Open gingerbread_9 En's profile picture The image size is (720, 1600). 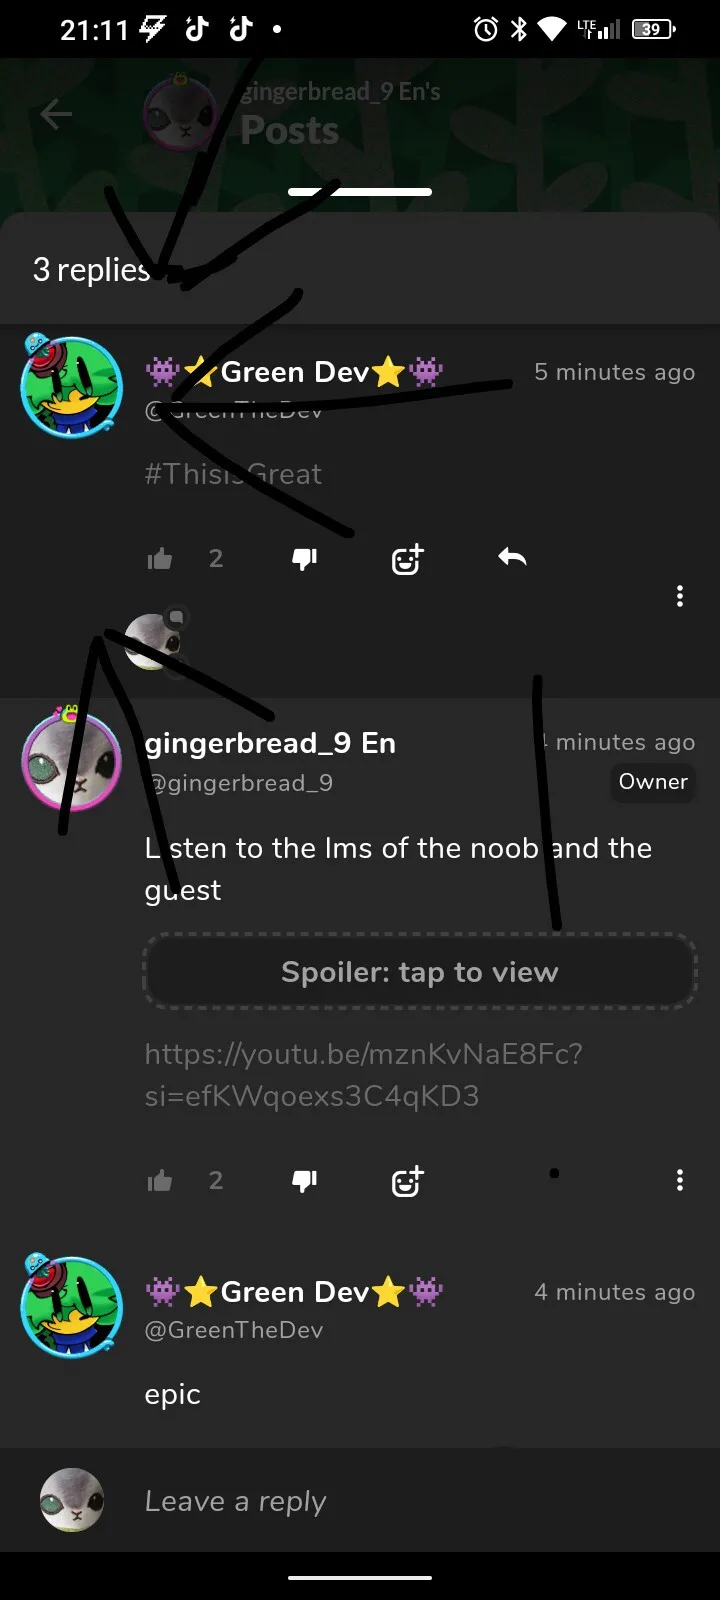pyautogui.click(x=72, y=760)
